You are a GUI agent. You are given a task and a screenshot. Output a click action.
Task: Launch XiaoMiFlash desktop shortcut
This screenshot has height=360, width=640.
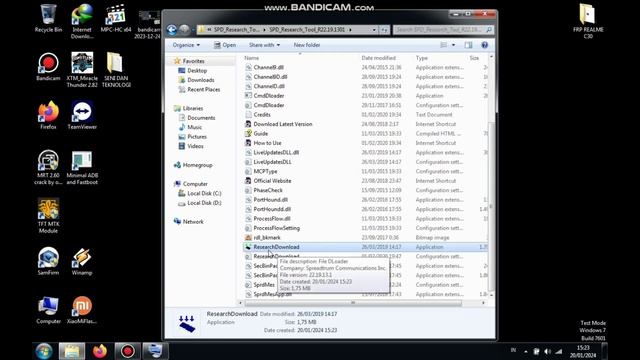click(x=82, y=310)
